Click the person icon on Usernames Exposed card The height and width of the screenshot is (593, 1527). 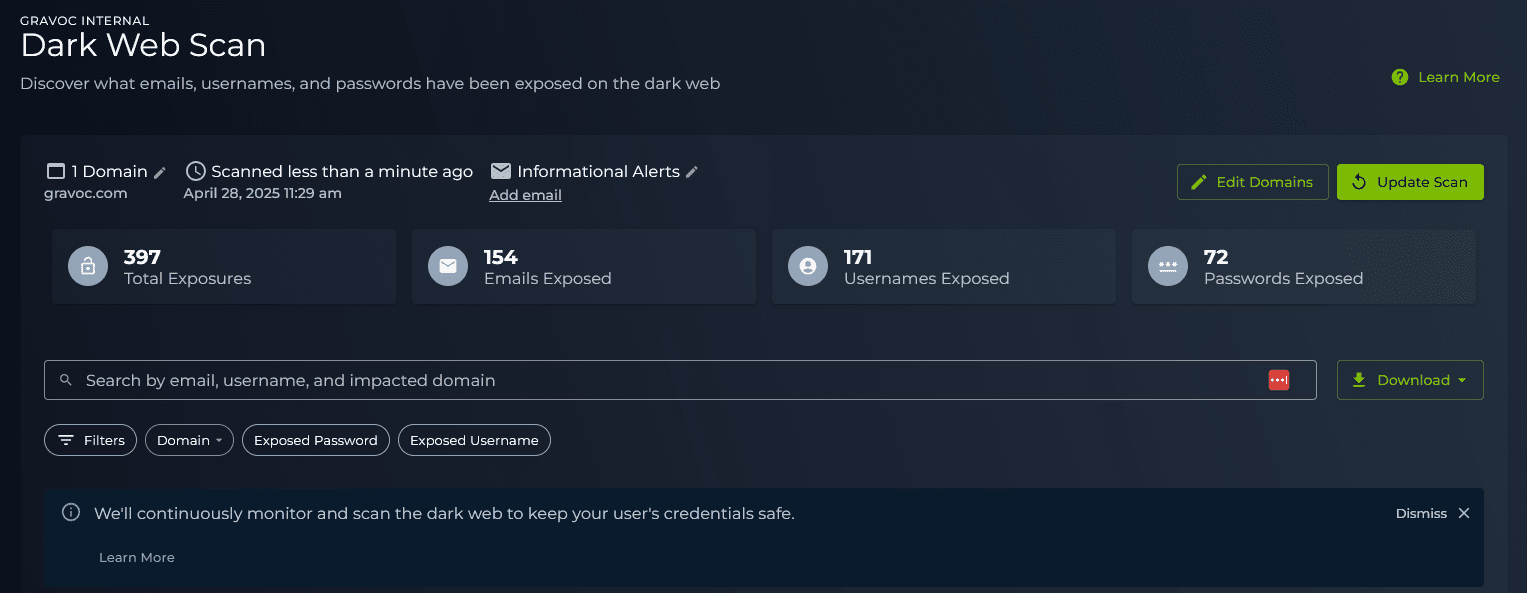[807, 266]
